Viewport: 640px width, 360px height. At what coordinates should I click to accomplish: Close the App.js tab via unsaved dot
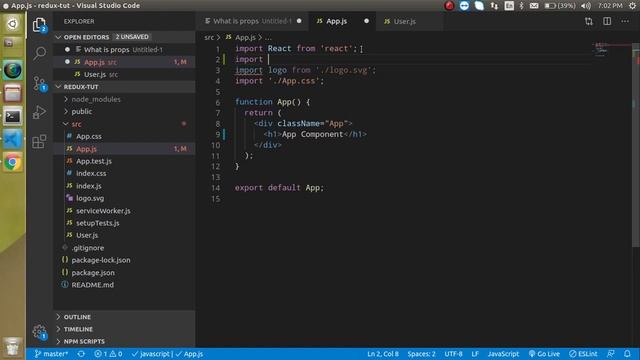point(366,21)
